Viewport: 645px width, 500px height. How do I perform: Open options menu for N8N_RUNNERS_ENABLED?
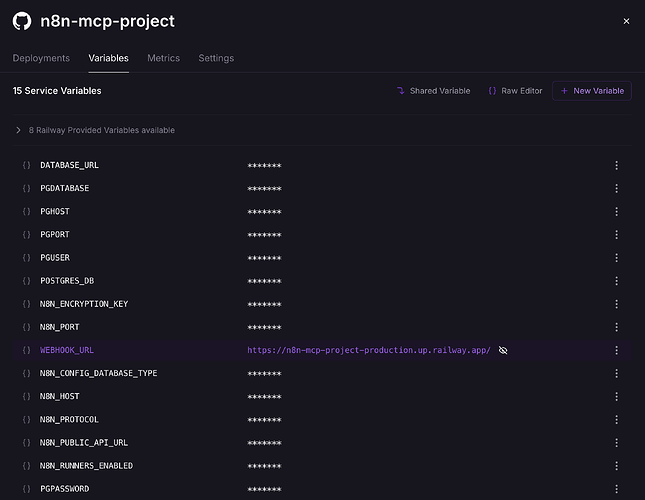(x=616, y=466)
